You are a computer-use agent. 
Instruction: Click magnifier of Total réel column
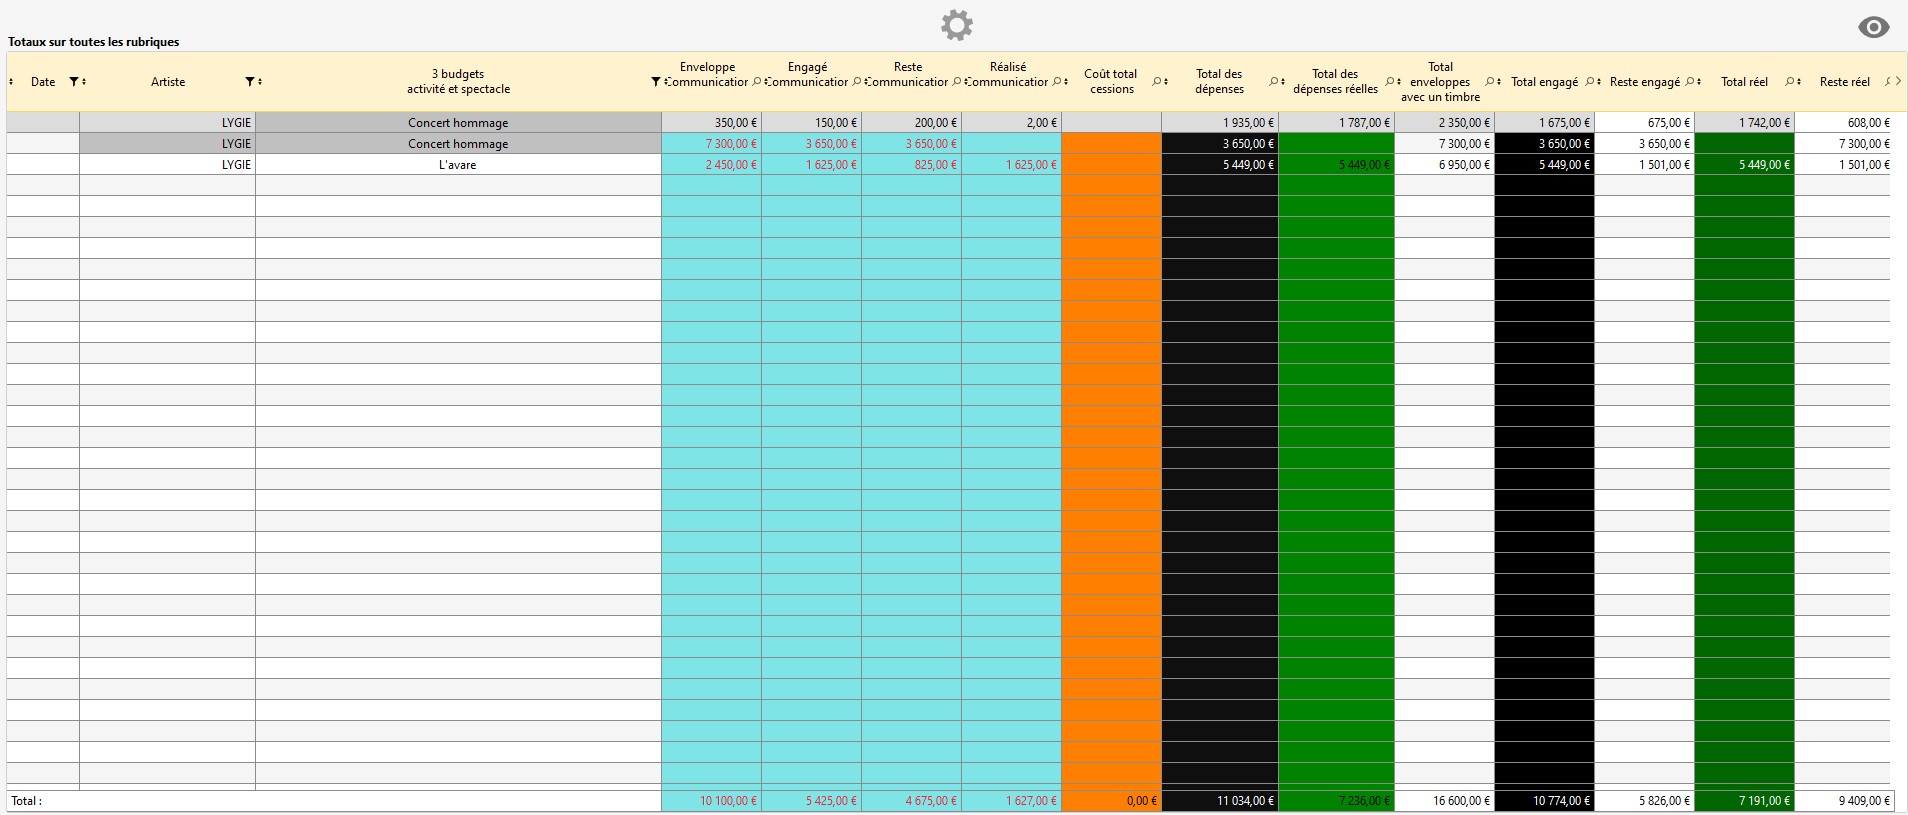[x=1789, y=82]
